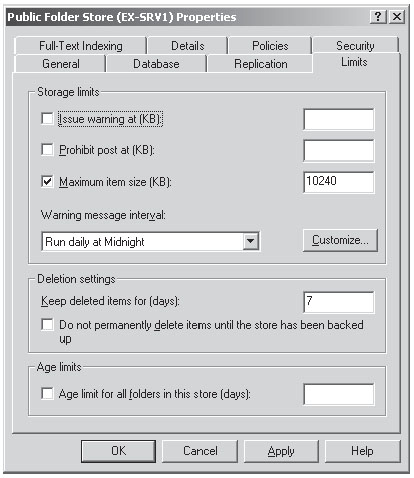Switch to the Policies tab
The height and width of the screenshot is (478, 414).
click(x=270, y=46)
